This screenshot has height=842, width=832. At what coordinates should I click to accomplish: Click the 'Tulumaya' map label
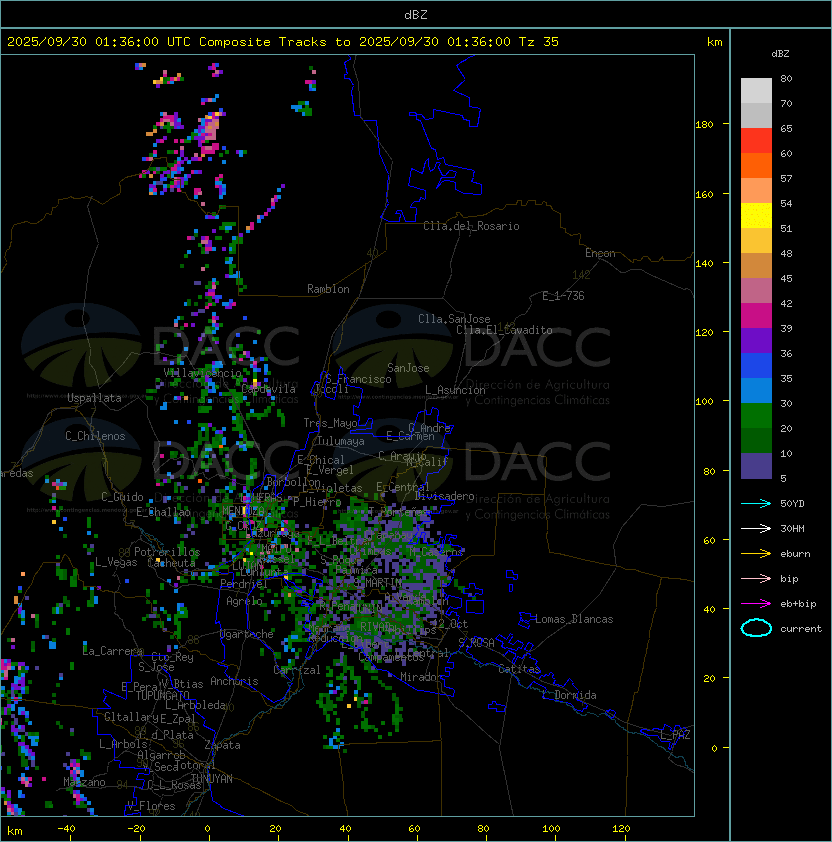(341, 441)
